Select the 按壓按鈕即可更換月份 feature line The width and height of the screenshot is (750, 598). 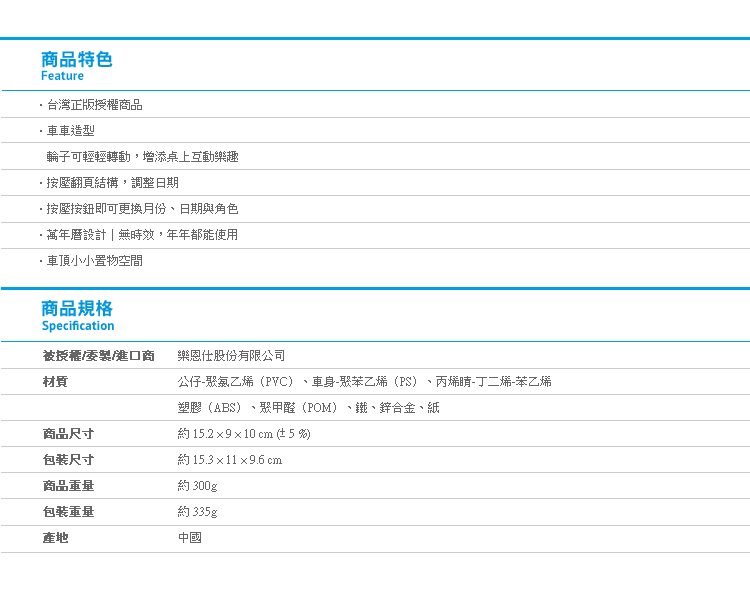click(x=142, y=209)
